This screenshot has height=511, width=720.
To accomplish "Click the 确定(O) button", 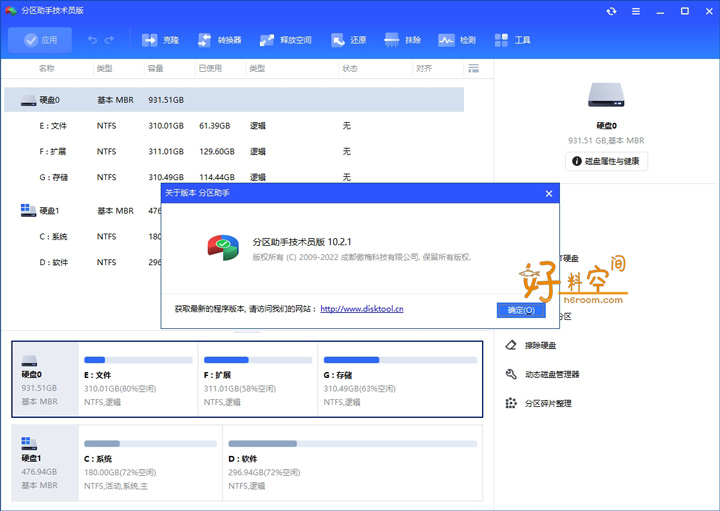I will (x=521, y=310).
